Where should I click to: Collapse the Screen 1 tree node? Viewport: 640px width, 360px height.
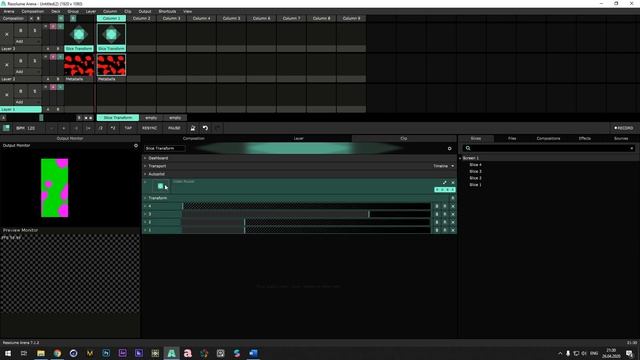(460, 158)
